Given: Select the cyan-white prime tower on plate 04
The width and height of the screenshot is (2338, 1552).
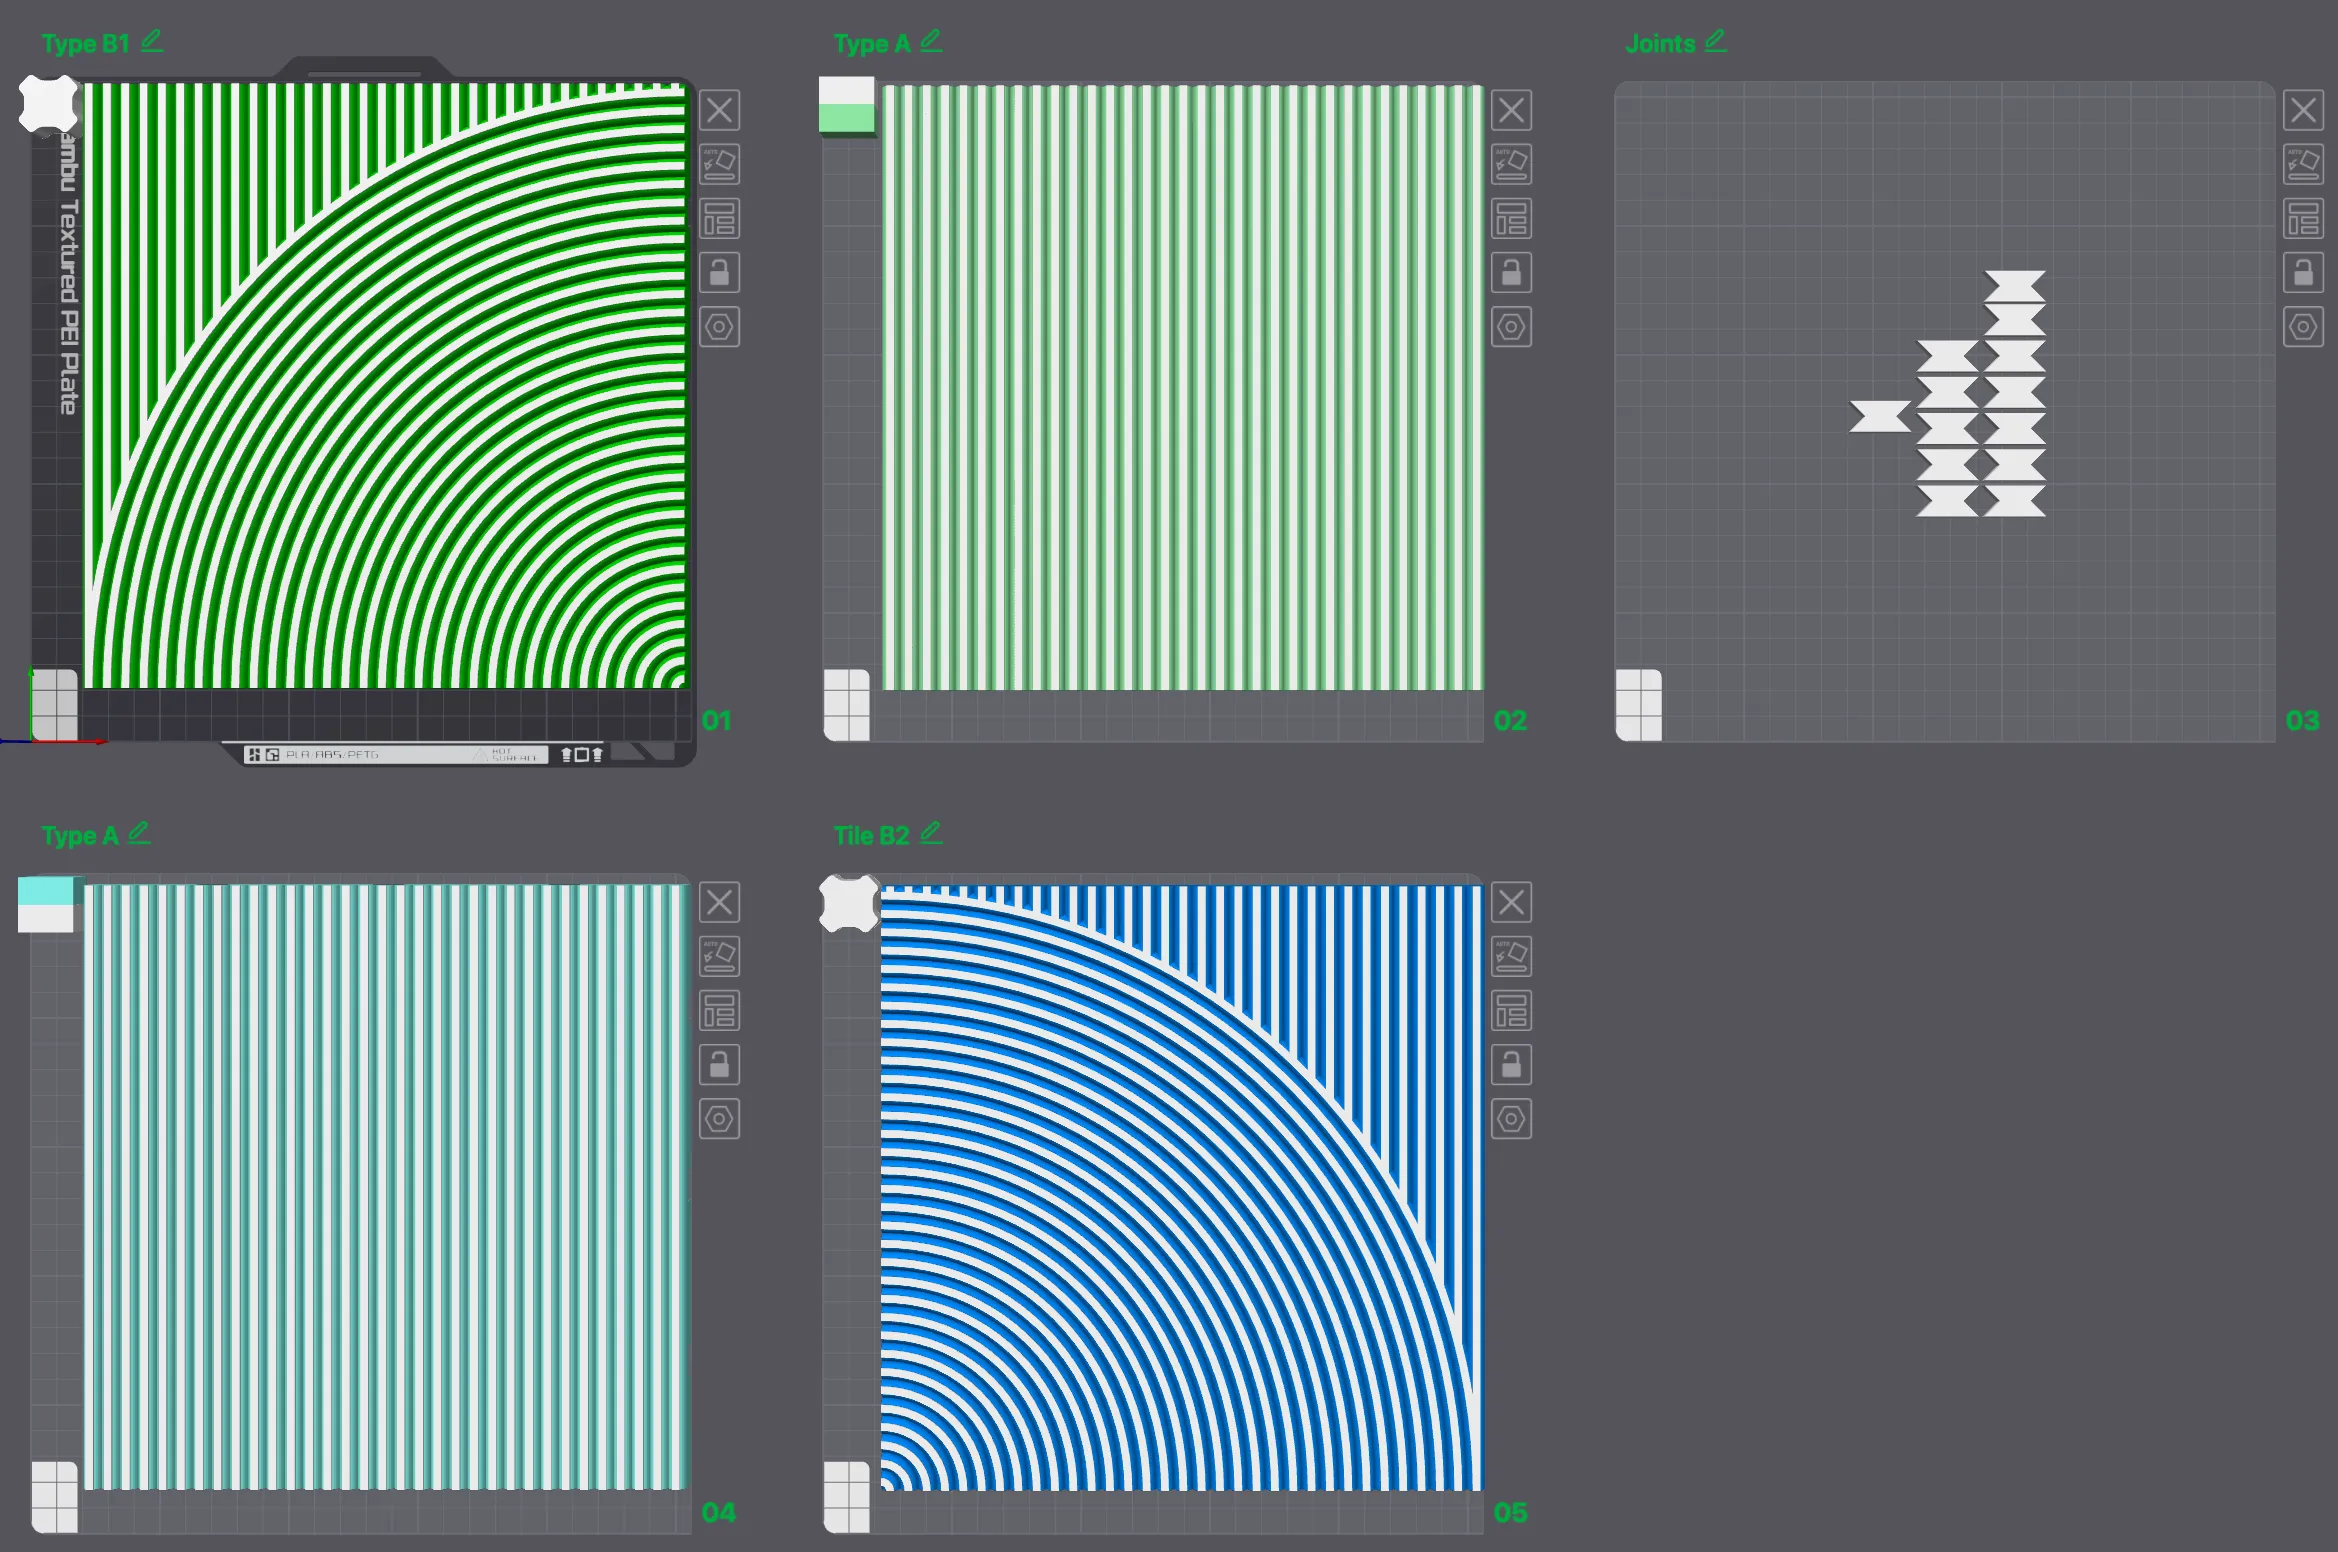Looking at the screenshot, I should coord(46,905).
